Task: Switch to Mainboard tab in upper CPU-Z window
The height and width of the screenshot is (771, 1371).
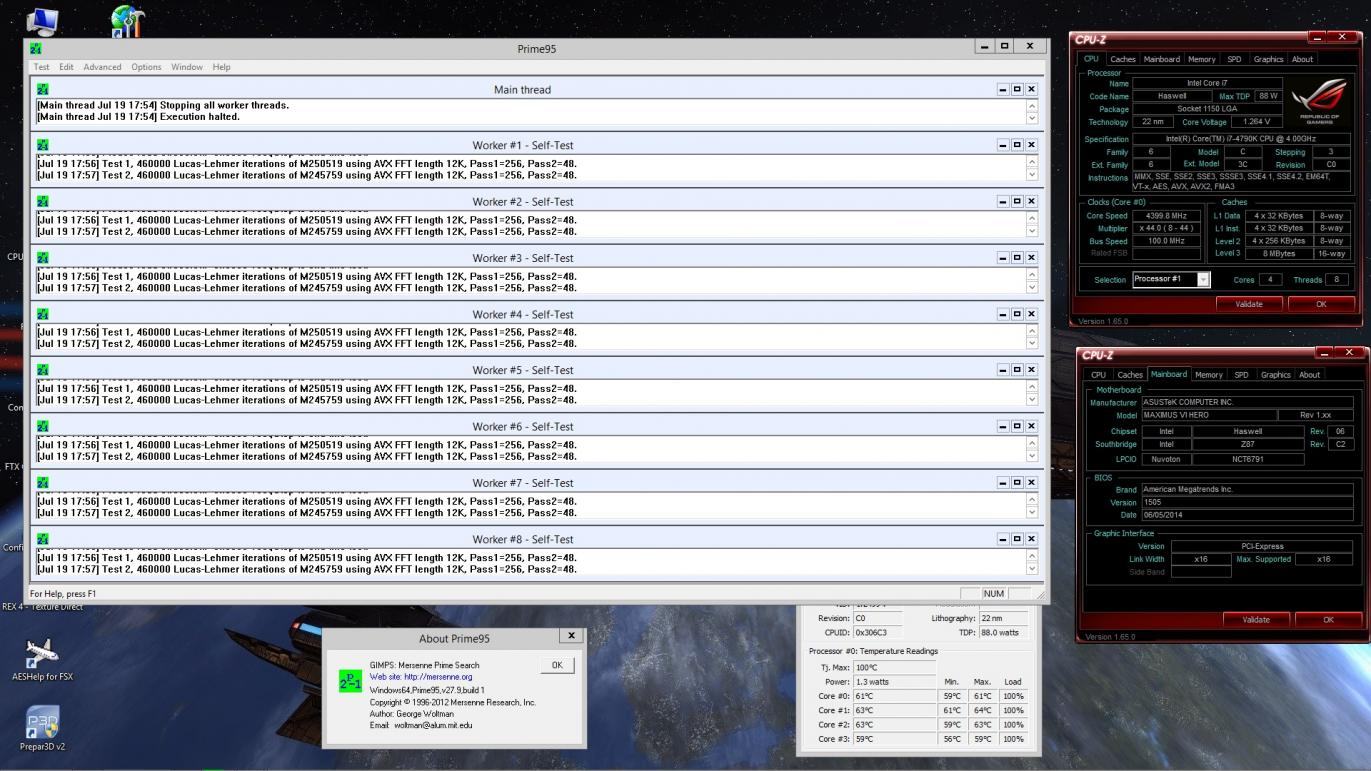Action: coord(1161,59)
